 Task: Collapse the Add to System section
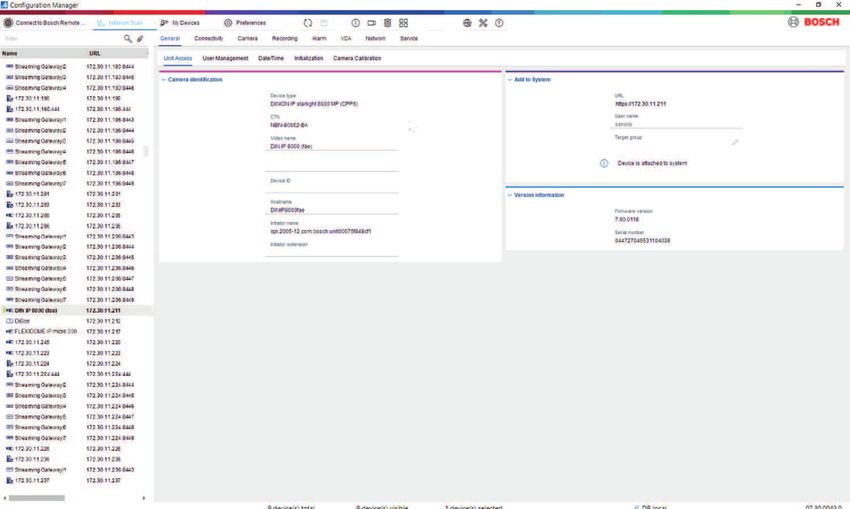click(x=510, y=80)
